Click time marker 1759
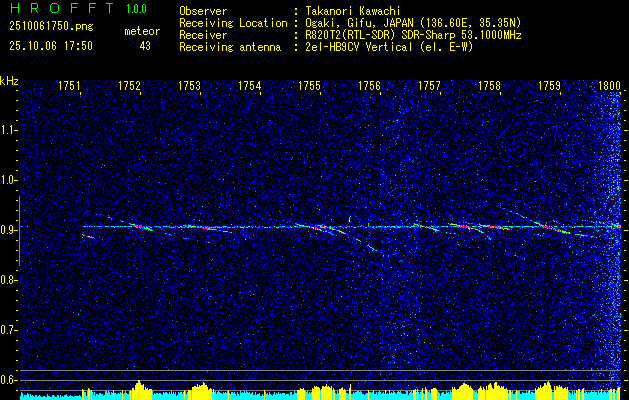Viewport: 629px width, 400px height. tap(550, 85)
